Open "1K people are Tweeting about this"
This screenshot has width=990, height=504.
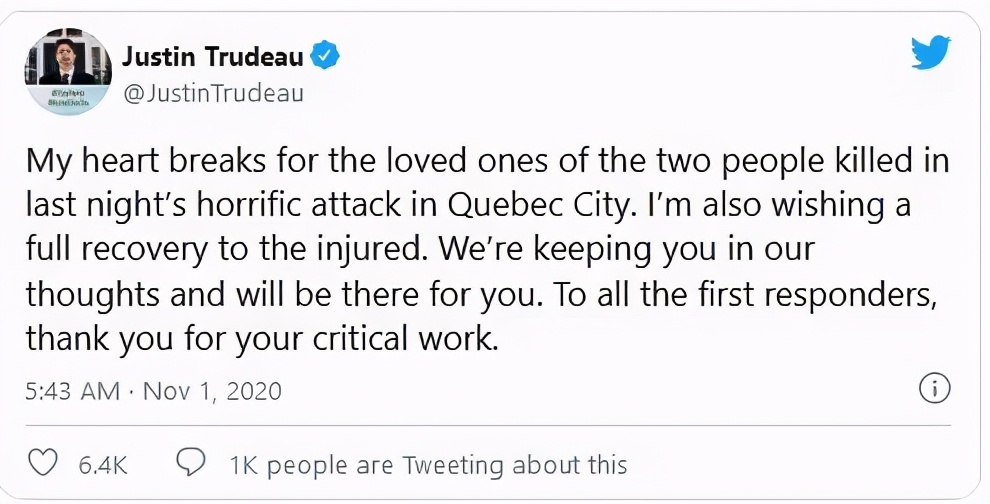coord(428,465)
